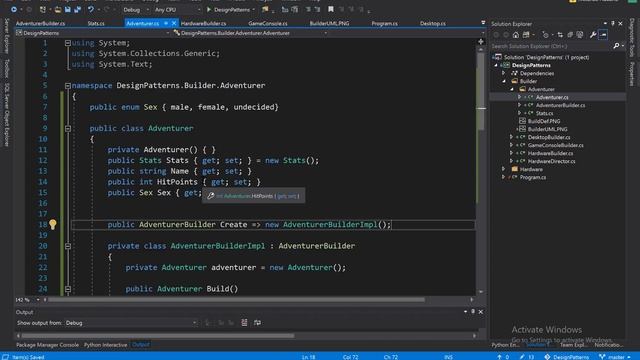This screenshot has width=640, height=360.
Task: Select BuilderUML.PNG in Solution Explorer
Action: (547, 129)
